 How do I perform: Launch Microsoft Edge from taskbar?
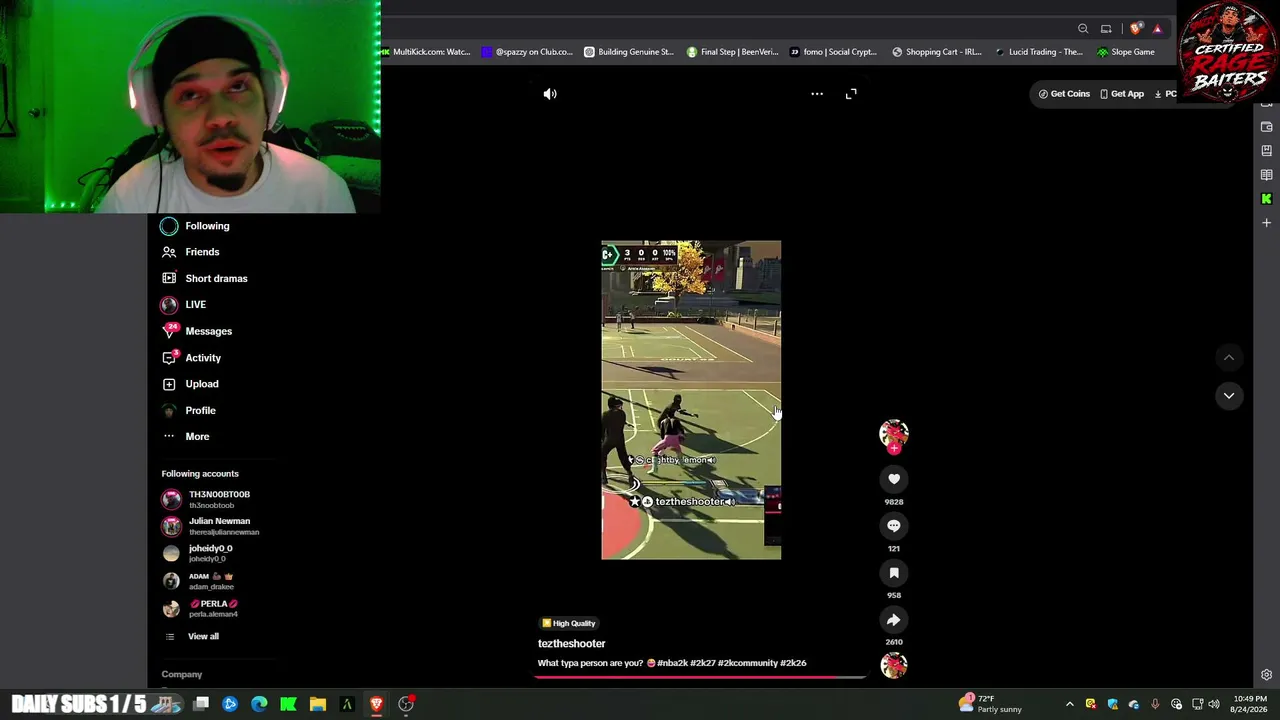pos(259,704)
